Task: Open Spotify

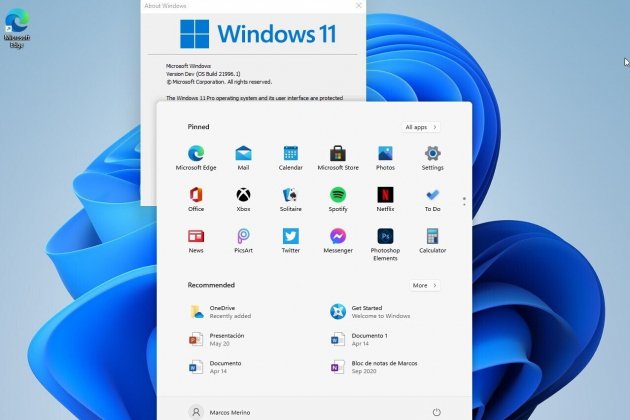Action: [338, 199]
